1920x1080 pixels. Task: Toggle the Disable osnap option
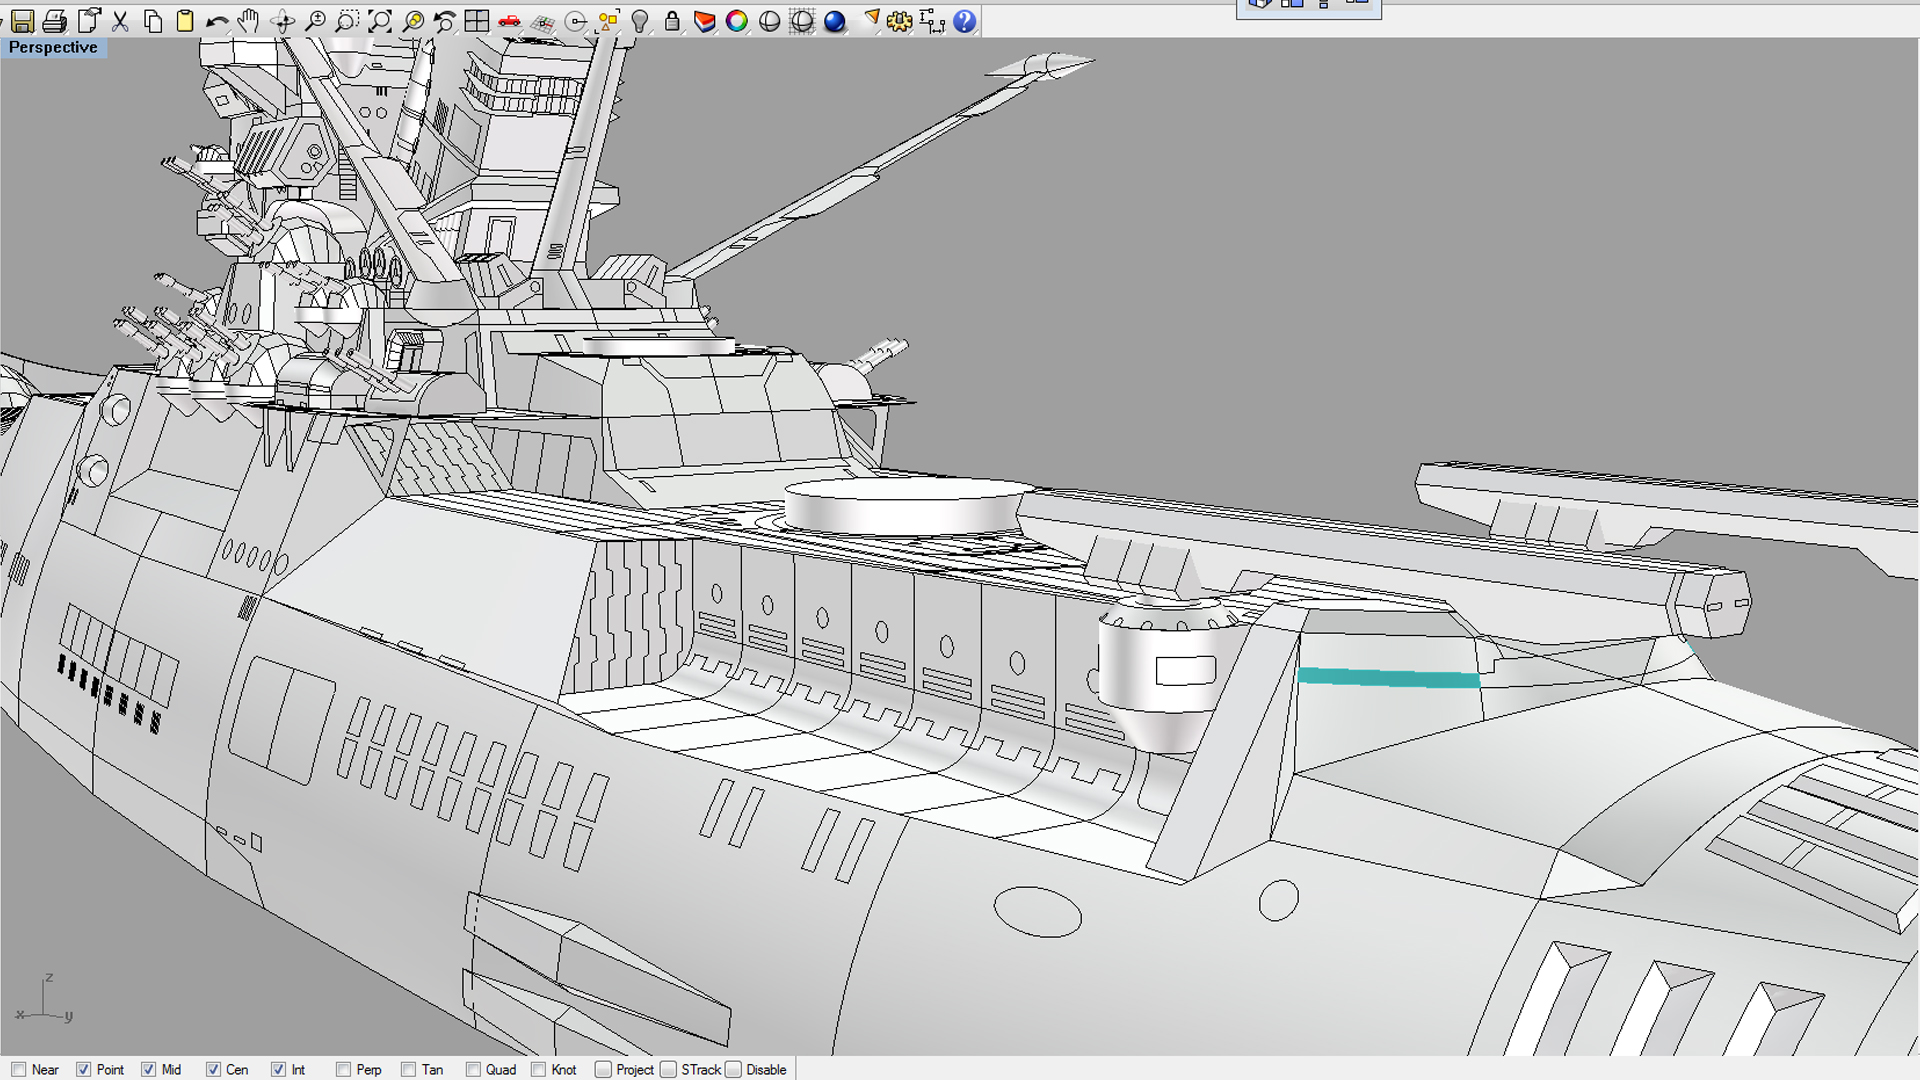coord(733,1069)
